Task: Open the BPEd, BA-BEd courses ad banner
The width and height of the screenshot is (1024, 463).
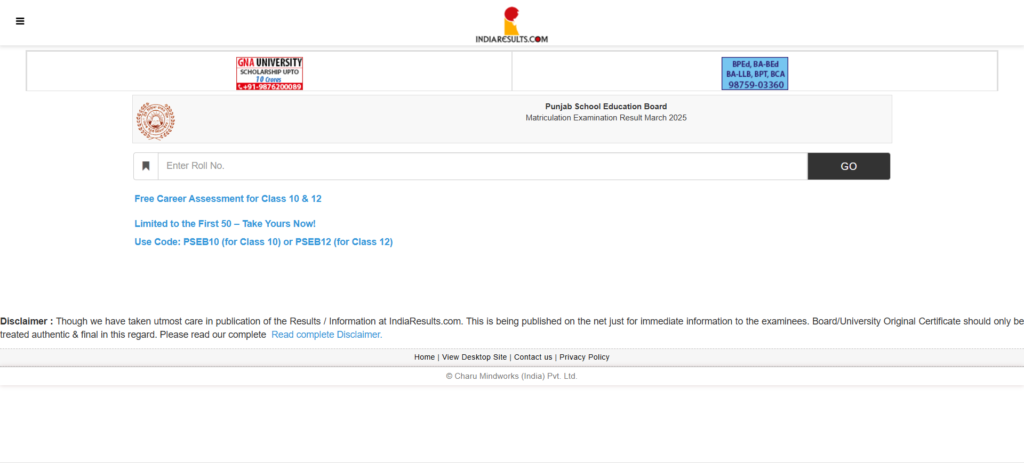Action: click(x=754, y=73)
